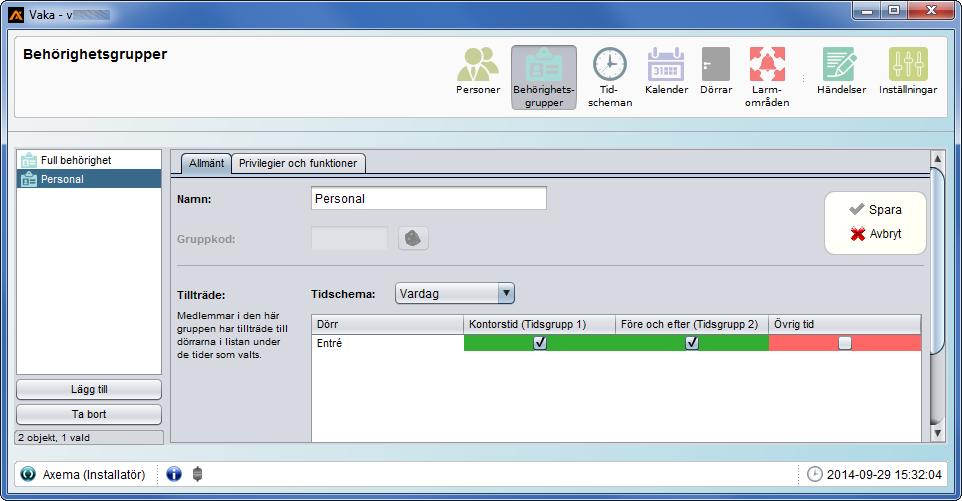The width and height of the screenshot is (962, 501).
Task: Open Larmområden alarm icon
Action: click(x=767, y=77)
